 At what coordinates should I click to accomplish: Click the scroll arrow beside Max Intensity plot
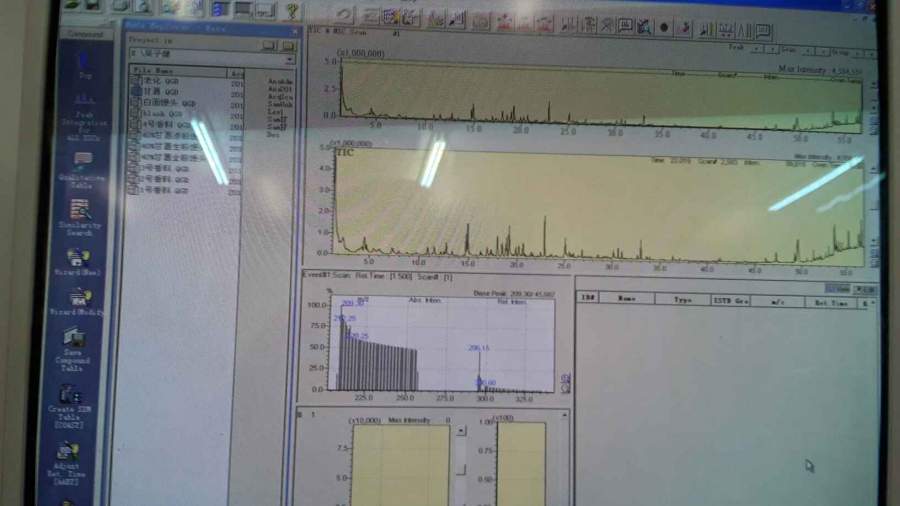461,430
